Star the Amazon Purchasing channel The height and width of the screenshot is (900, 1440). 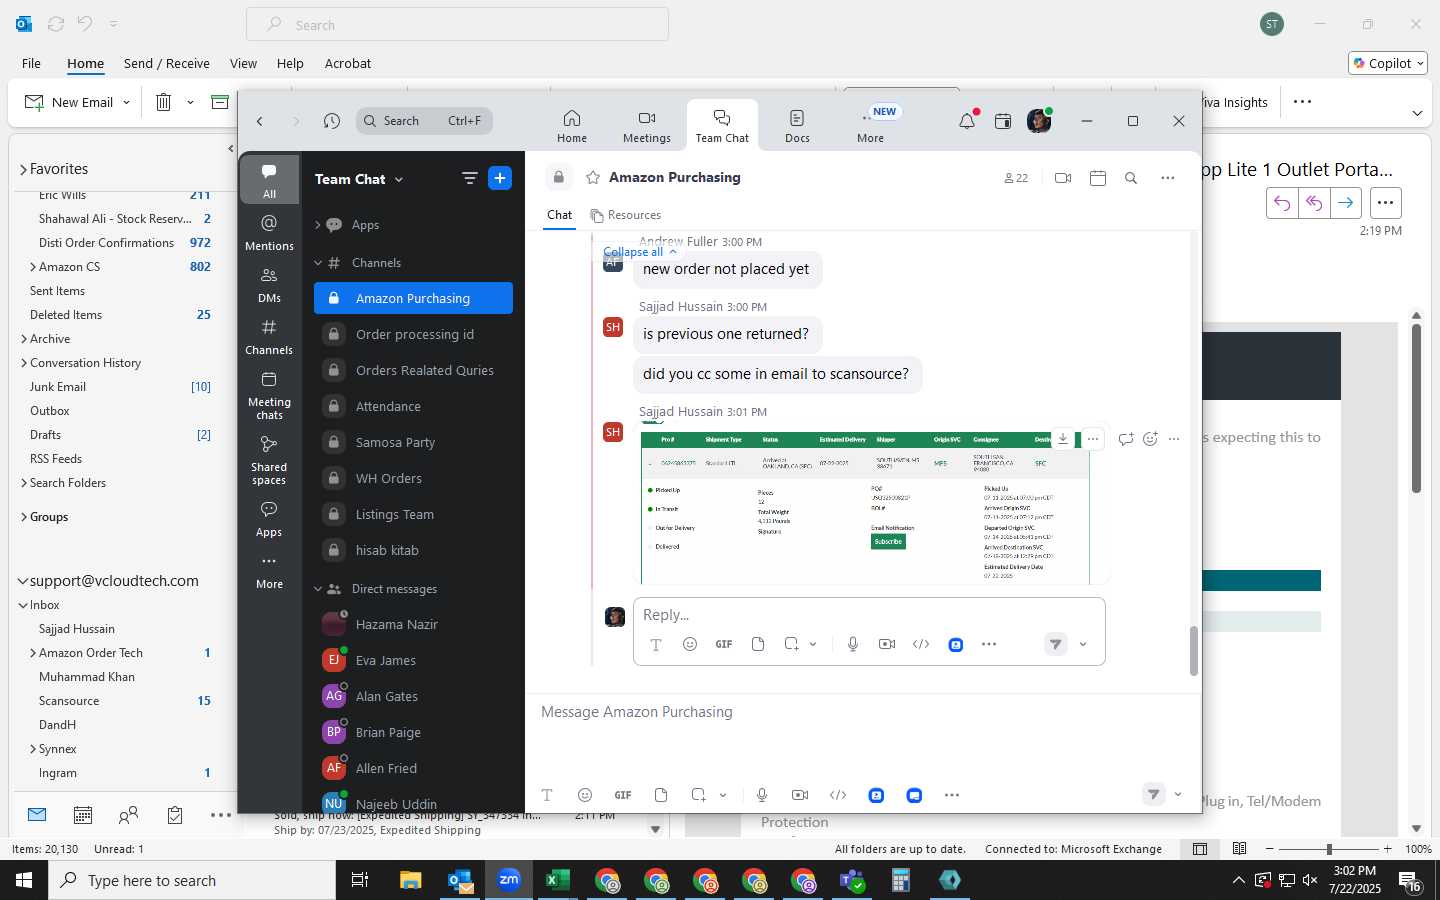pyautogui.click(x=593, y=177)
